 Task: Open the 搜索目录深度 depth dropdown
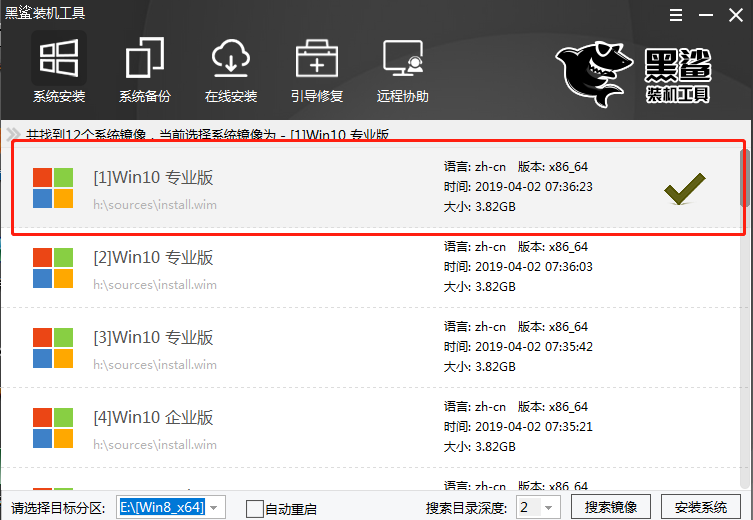coord(538,507)
